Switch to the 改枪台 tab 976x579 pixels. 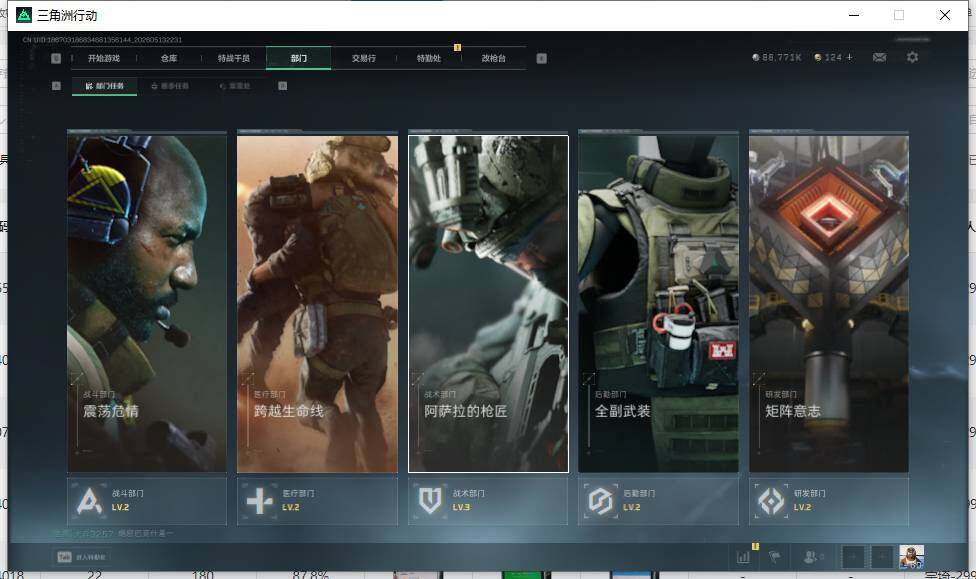pyautogui.click(x=494, y=58)
